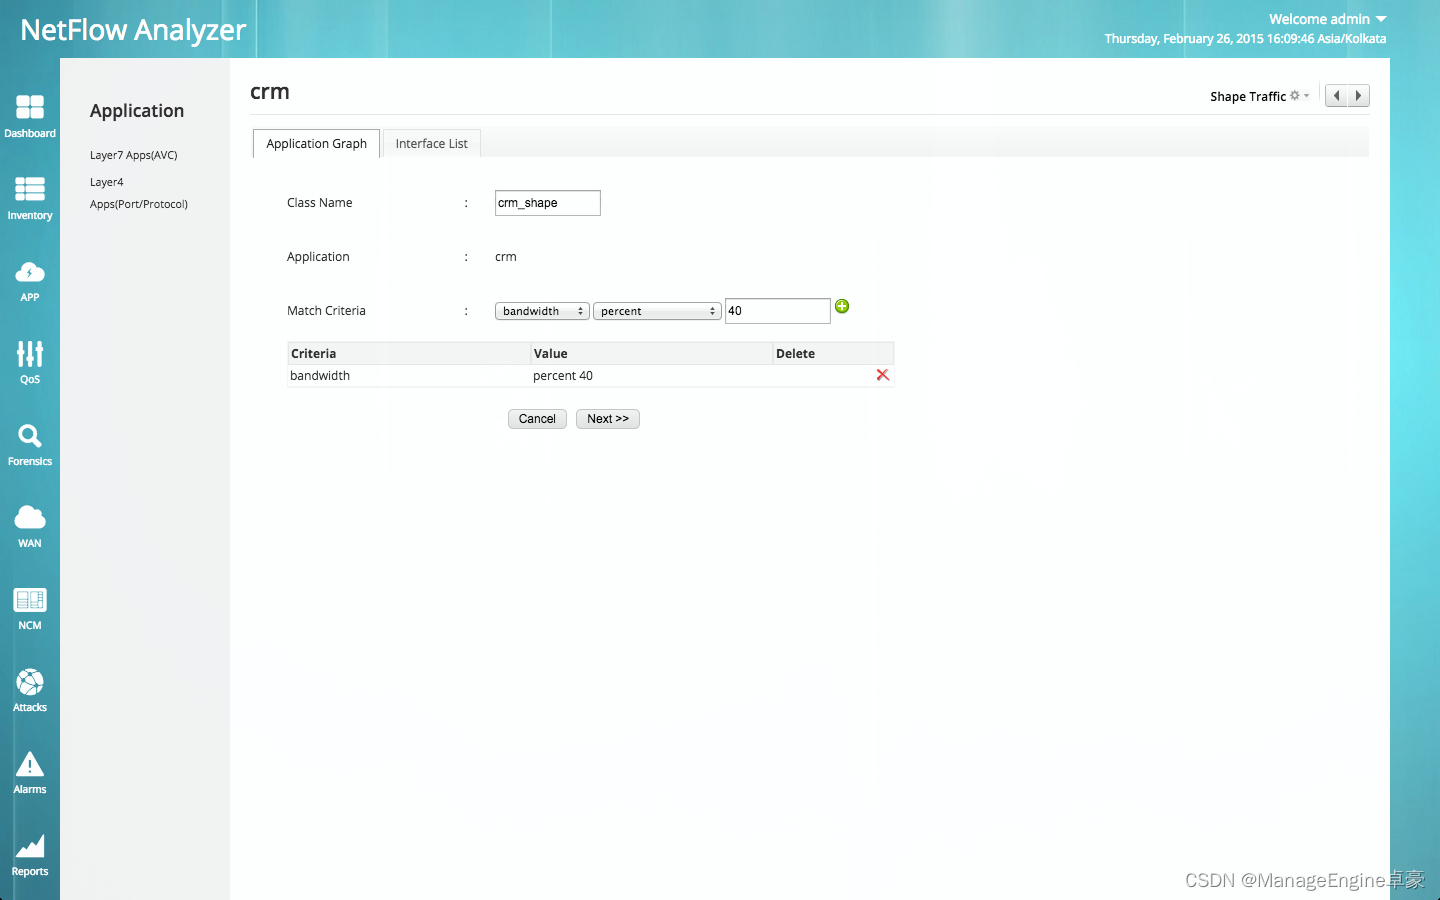Click the Shape Traffic gear icon
The image size is (1440, 900).
click(x=1295, y=96)
